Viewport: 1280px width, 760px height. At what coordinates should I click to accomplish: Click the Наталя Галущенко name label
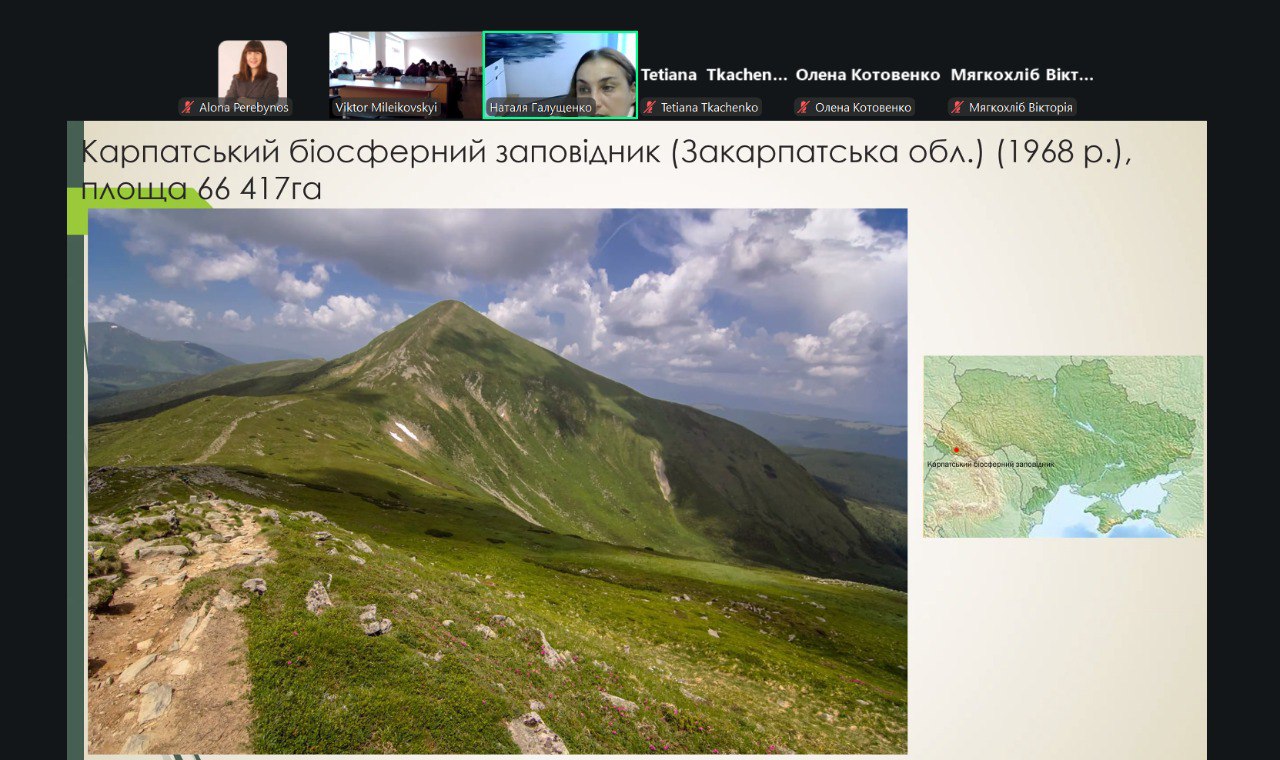tap(541, 107)
